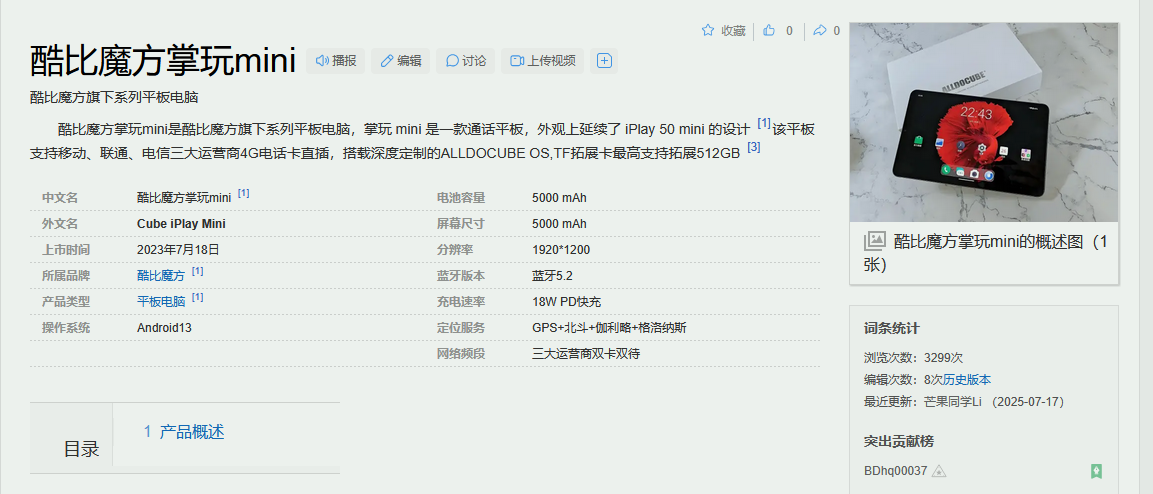Click the 编辑 pencil button

click(401, 61)
